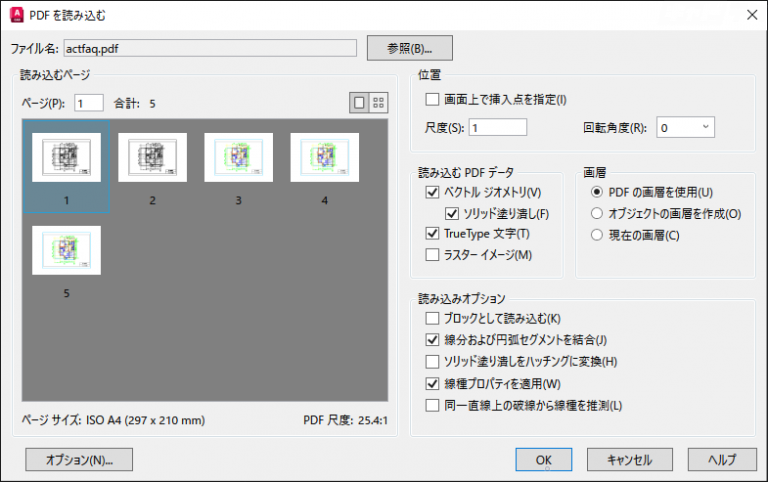Select オブジェクトの画層を作成 radio button
This screenshot has width=768, height=482.
pos(598,213)
